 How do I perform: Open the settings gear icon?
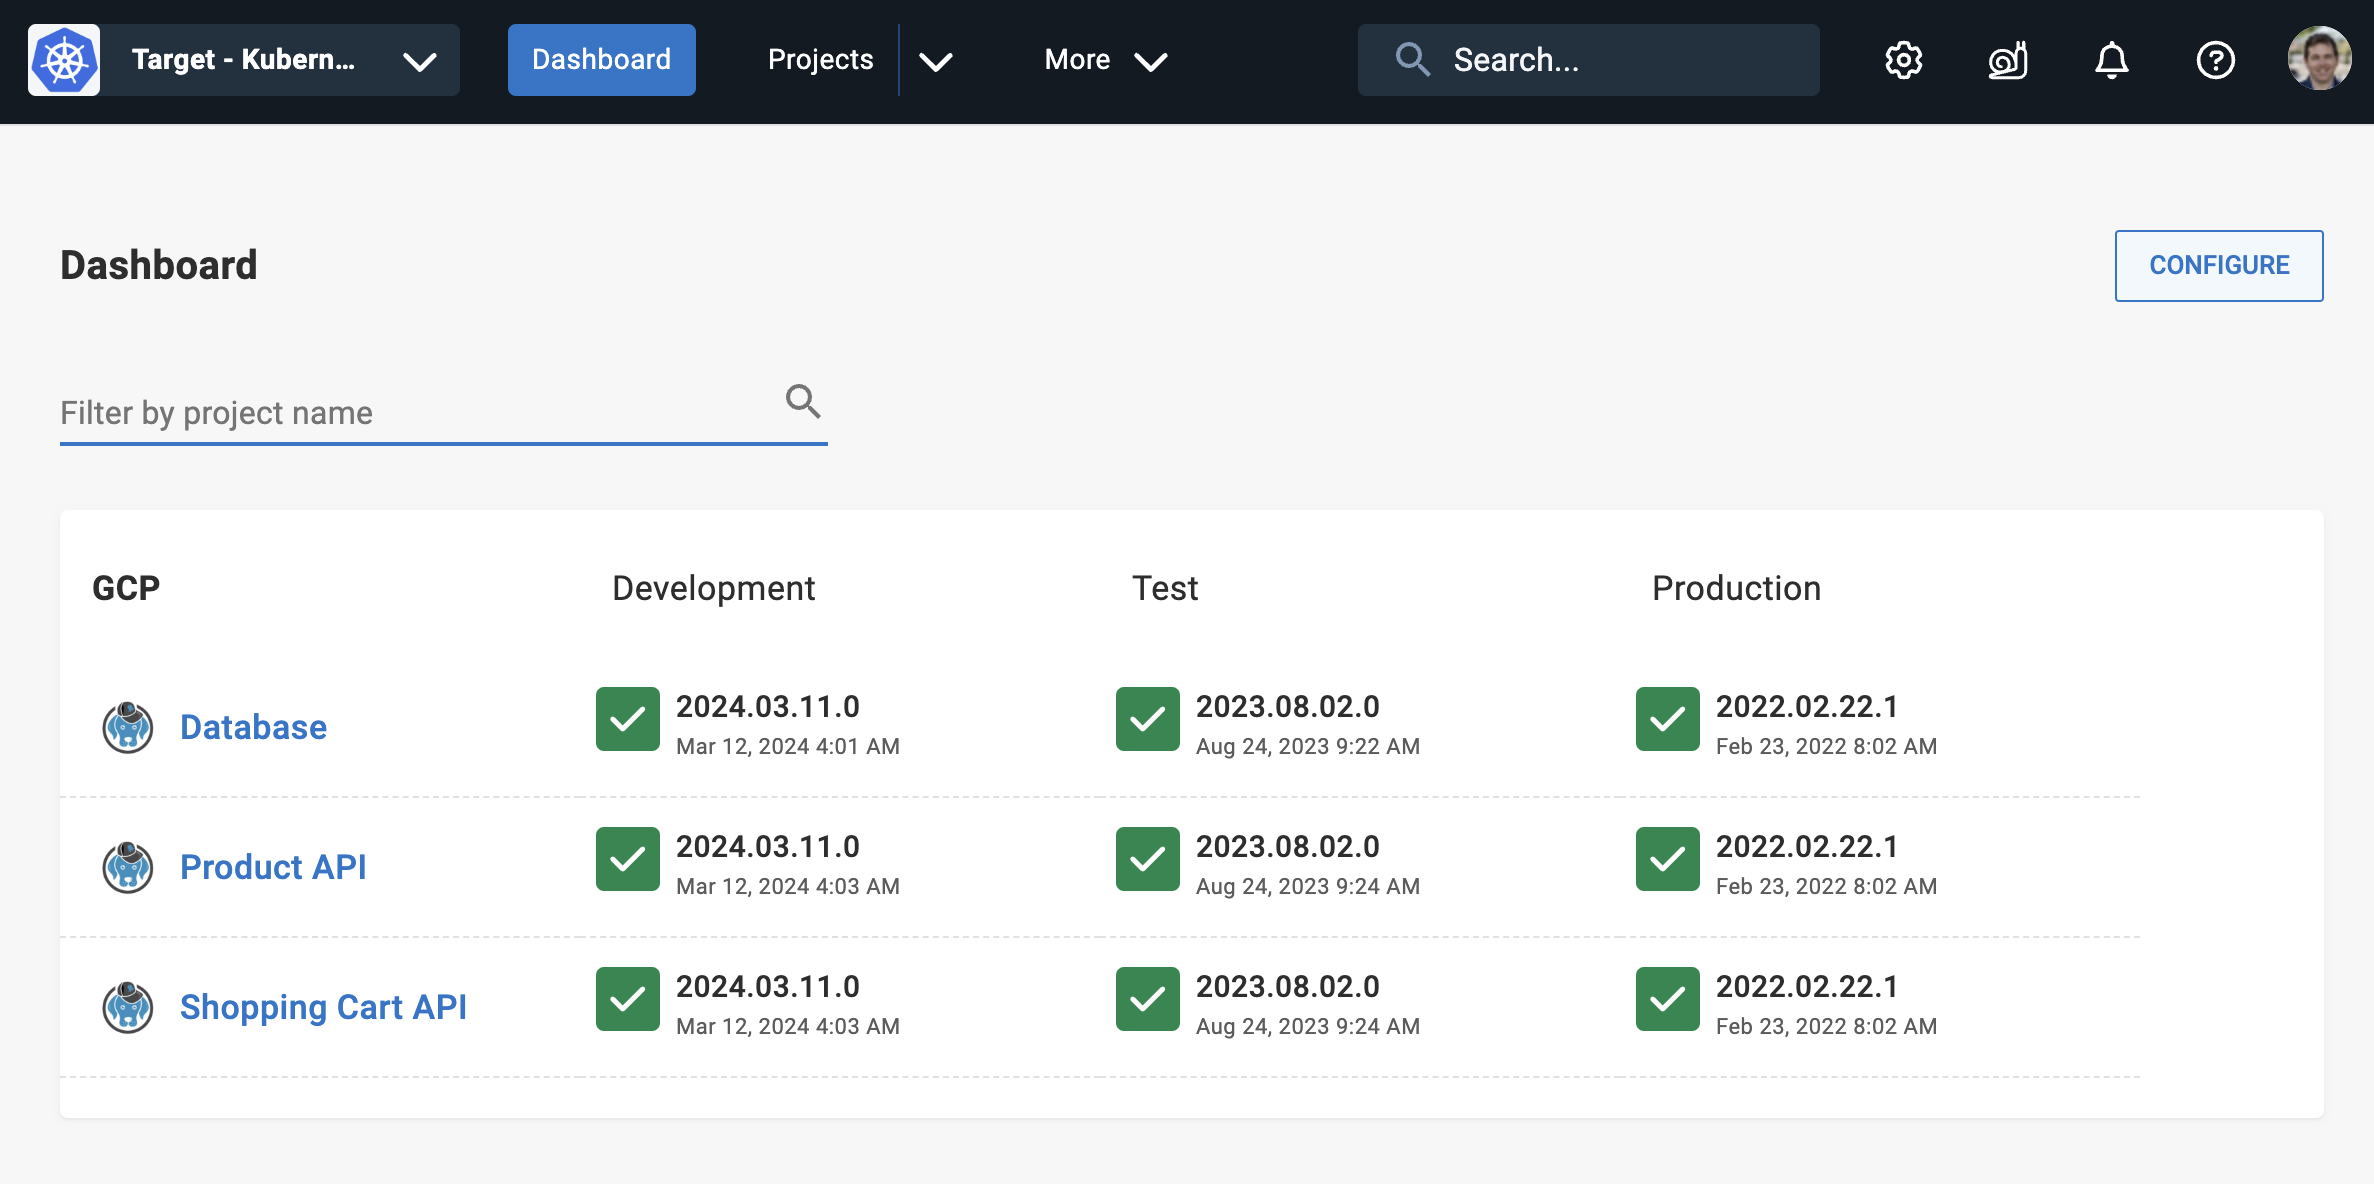[1903, 60]
